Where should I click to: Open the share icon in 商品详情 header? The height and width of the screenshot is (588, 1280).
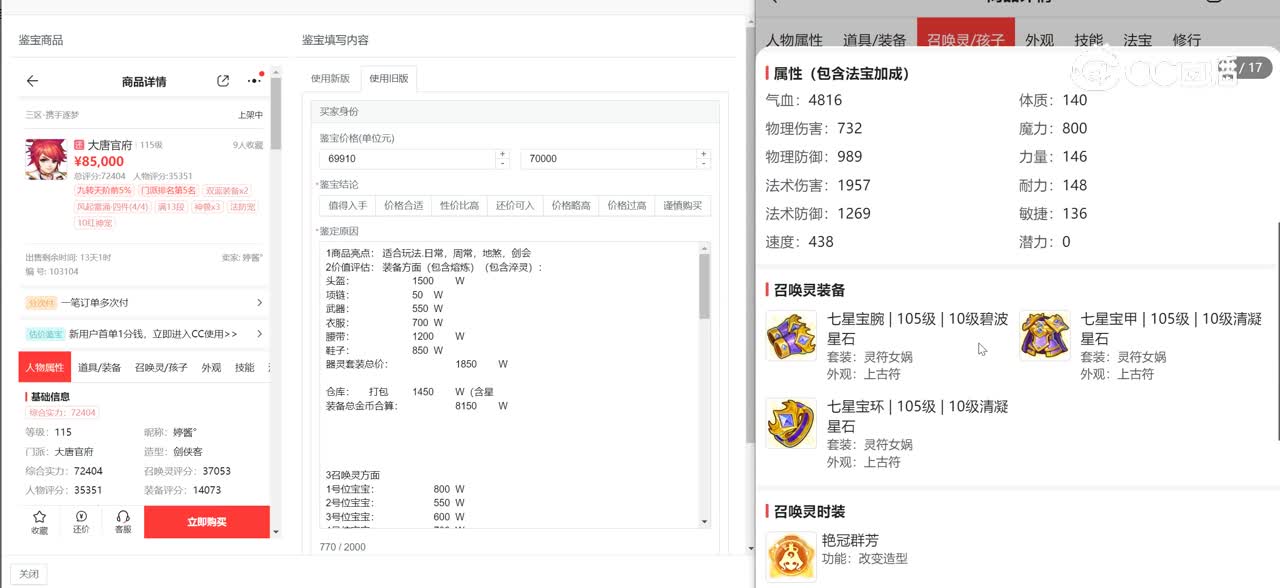223,81
